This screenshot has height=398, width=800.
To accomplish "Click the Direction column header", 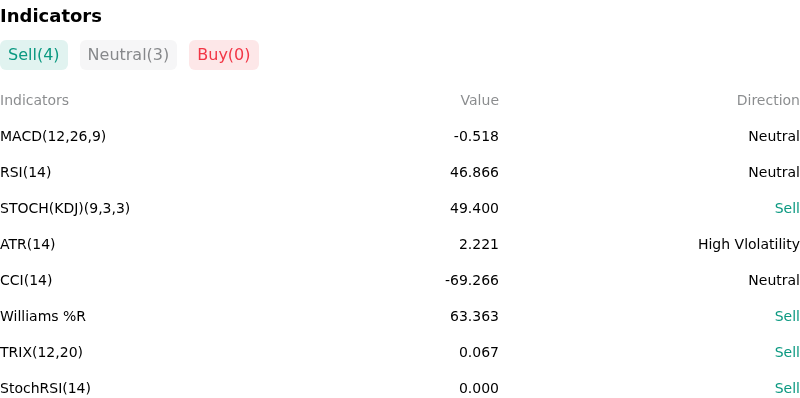I will coord(768,101).
